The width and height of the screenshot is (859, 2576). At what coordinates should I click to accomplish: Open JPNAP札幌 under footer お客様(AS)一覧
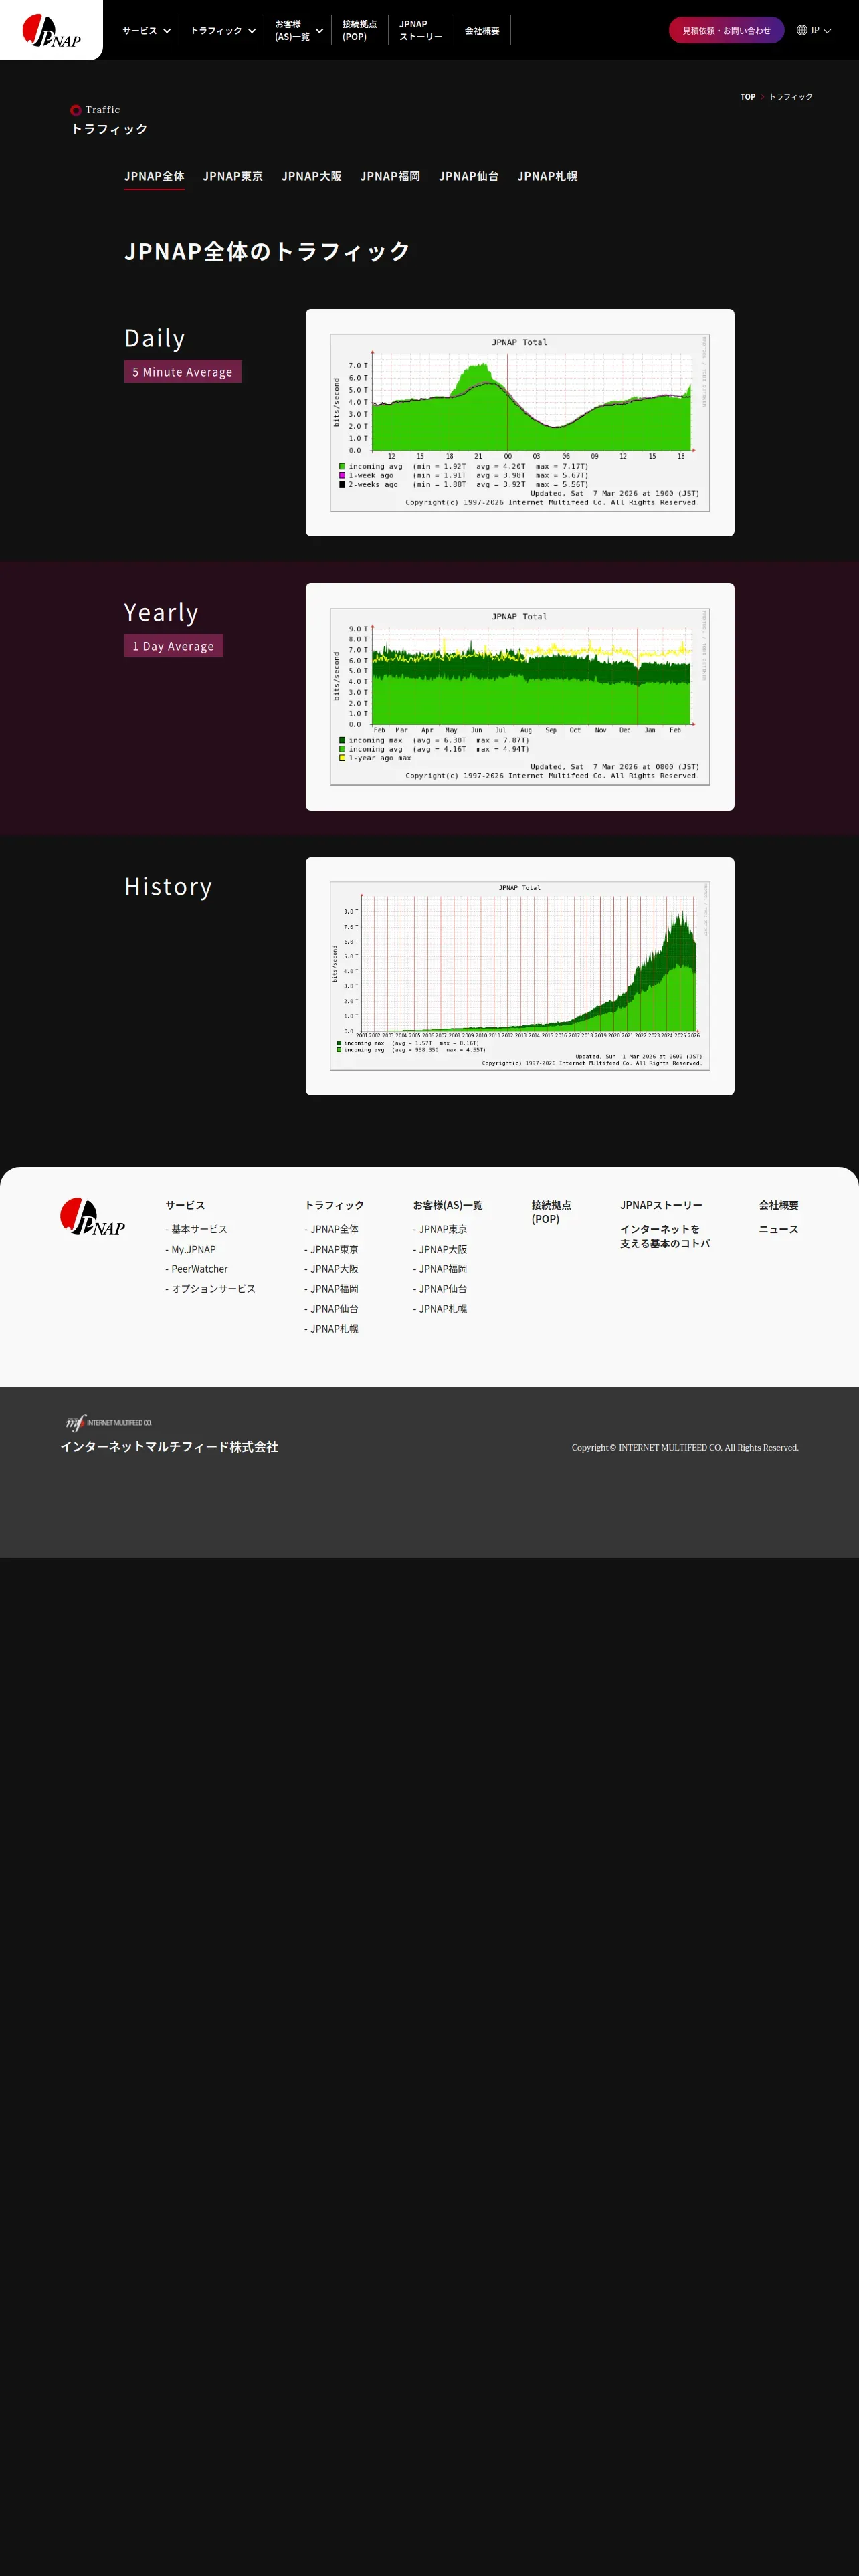[x=440, y=1309]
